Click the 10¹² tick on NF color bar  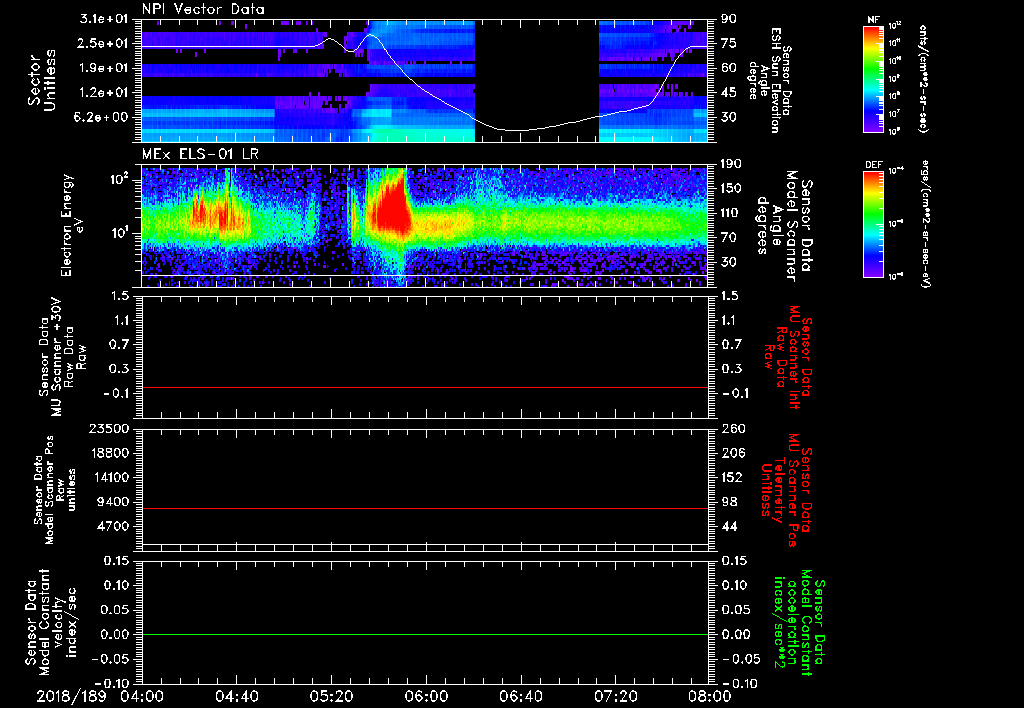coord(895,25)
